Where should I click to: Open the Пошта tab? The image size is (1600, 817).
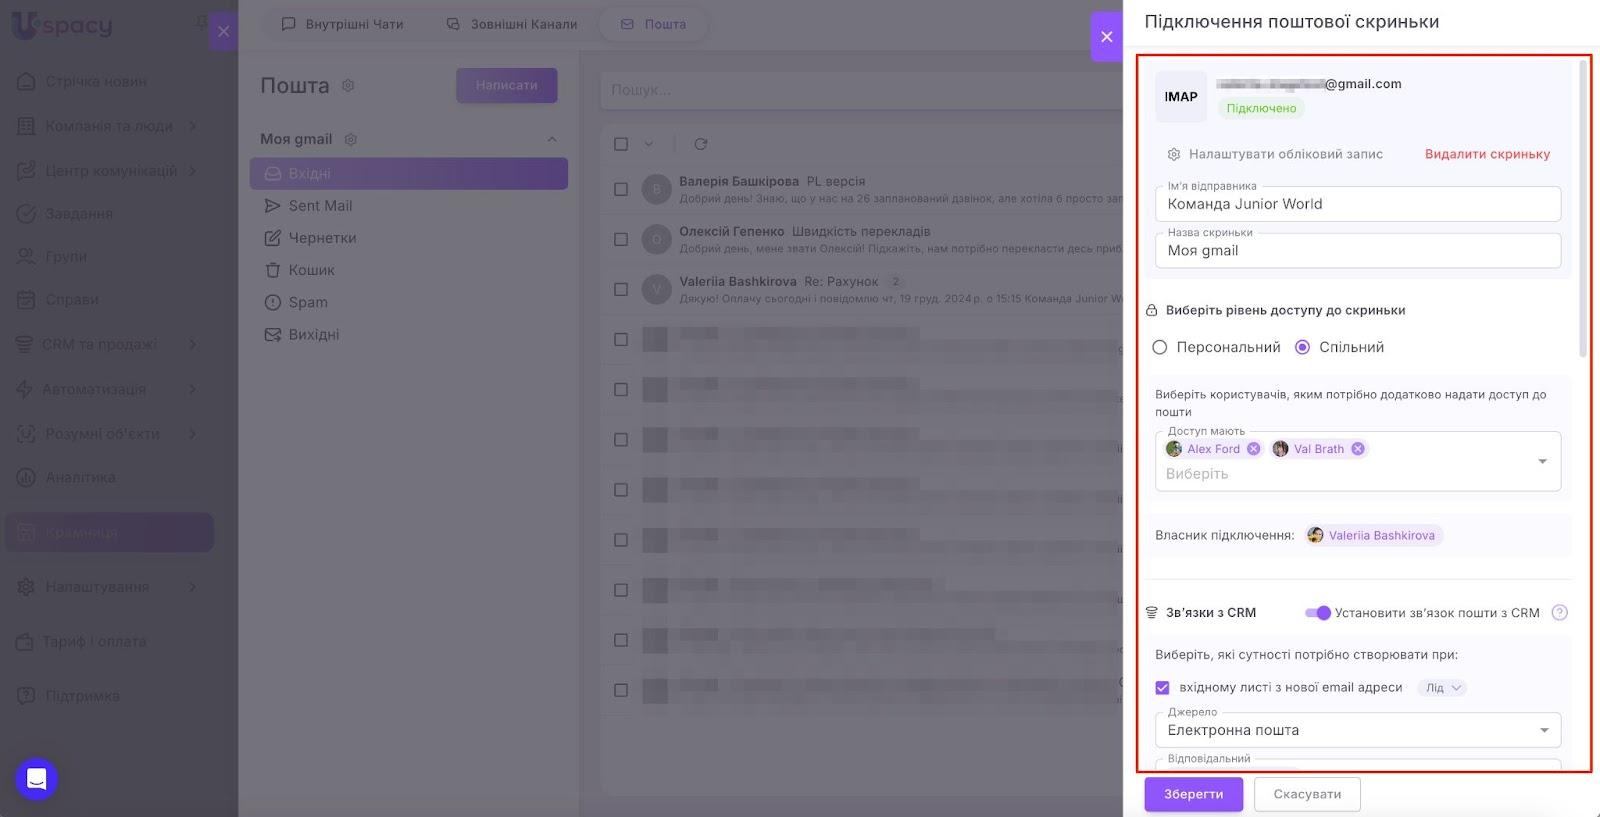tap(653, 24)
